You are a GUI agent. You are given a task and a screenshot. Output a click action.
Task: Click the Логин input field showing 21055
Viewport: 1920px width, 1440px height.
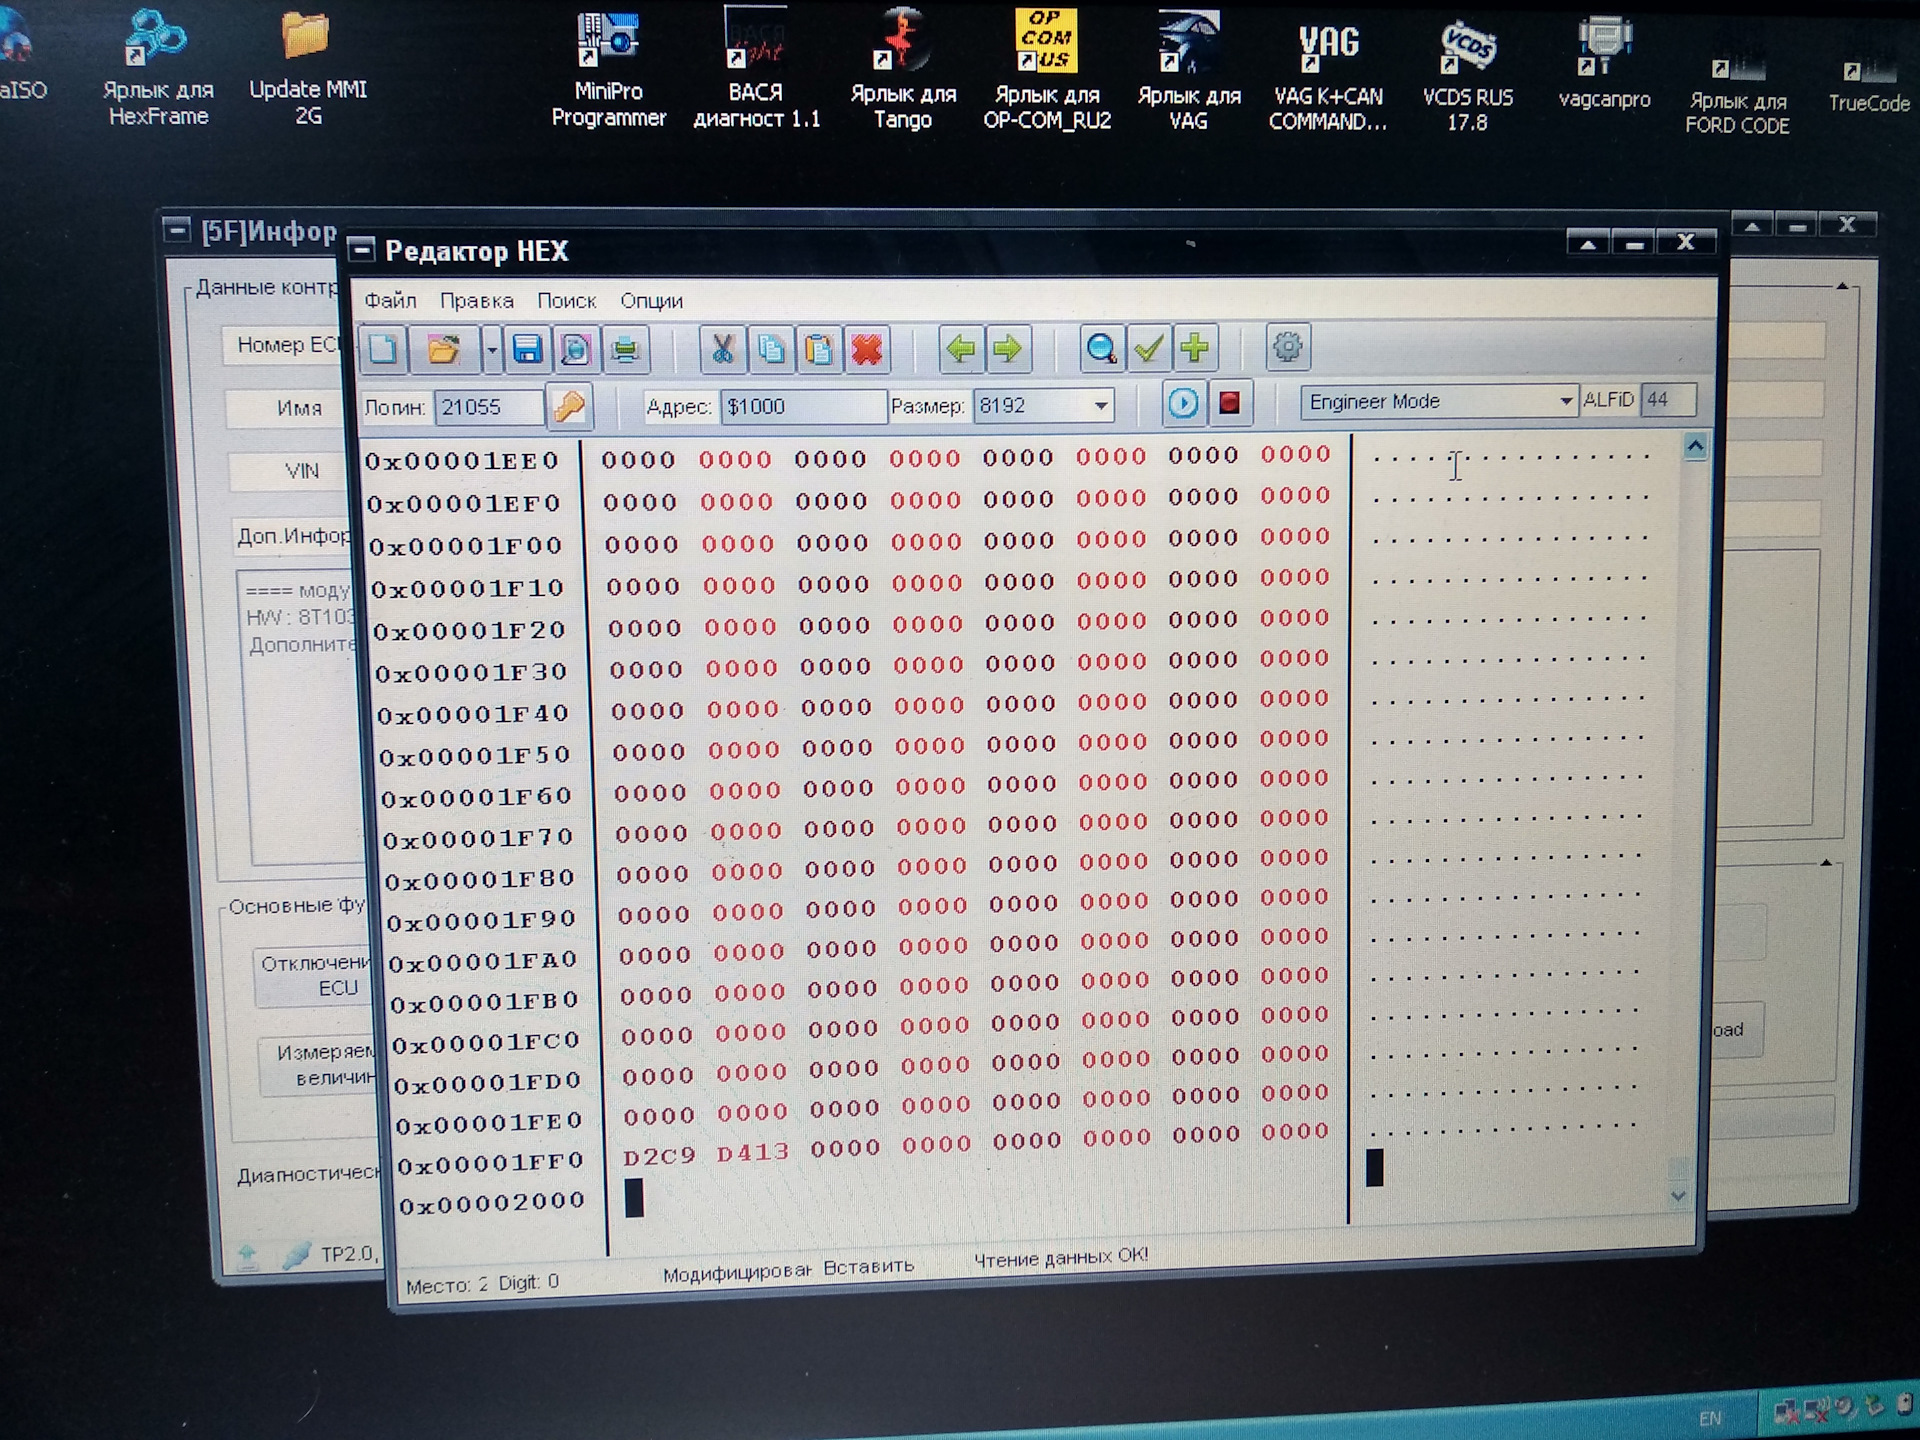coord(487,407)
